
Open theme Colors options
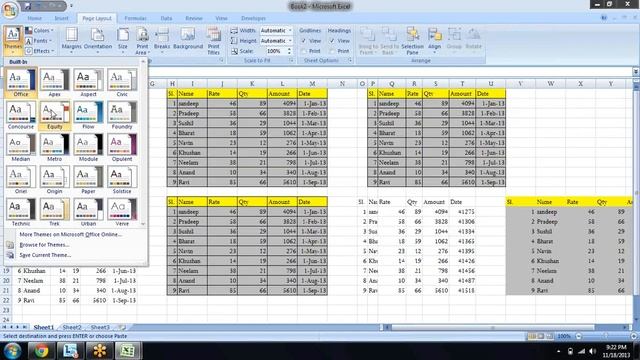39,31
